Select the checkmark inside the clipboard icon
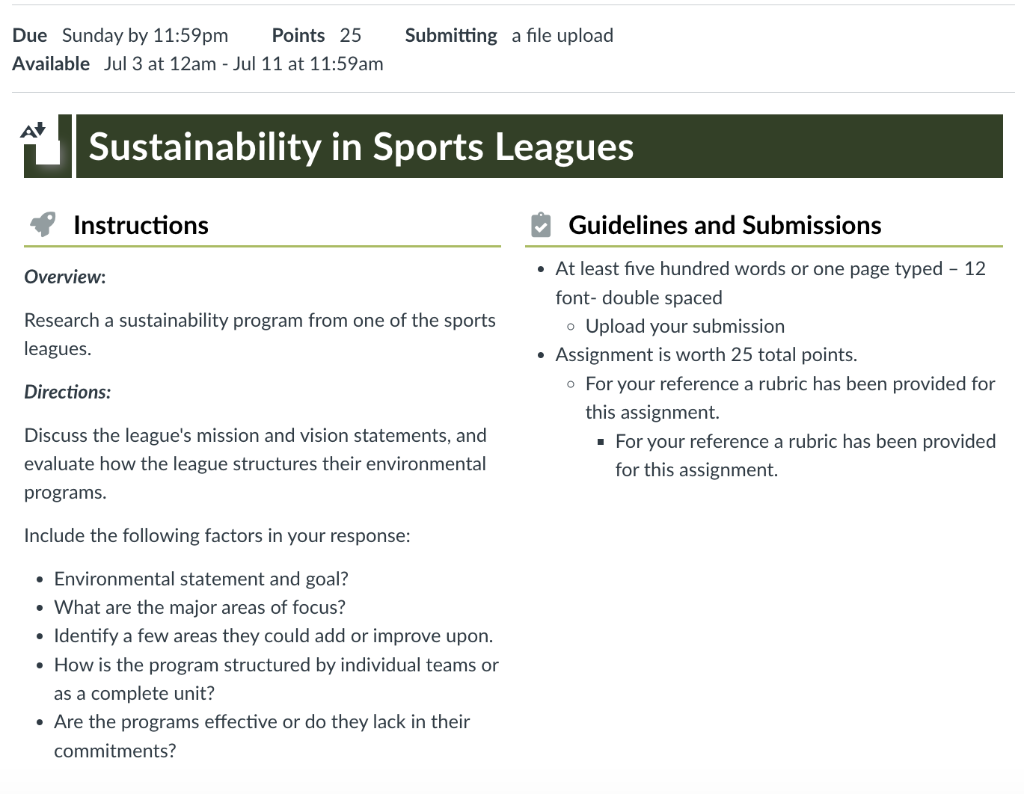The height and width of the screenshot is (794, 1024). click(x=540, y=226)
